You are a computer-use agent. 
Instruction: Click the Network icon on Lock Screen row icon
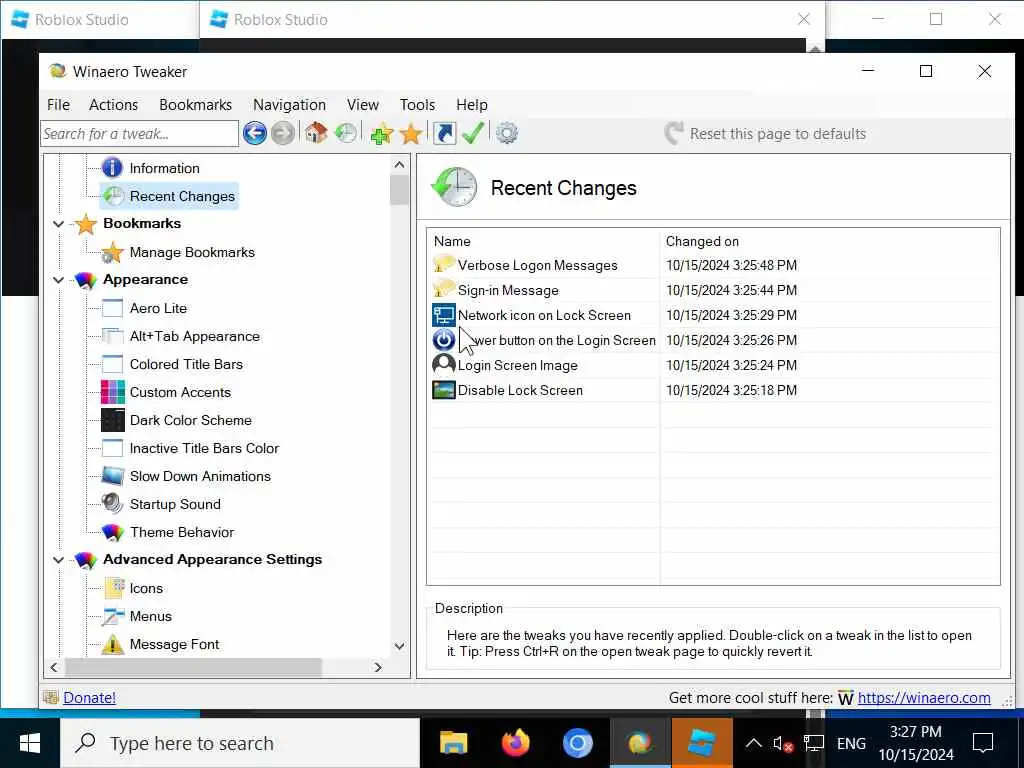444,315
